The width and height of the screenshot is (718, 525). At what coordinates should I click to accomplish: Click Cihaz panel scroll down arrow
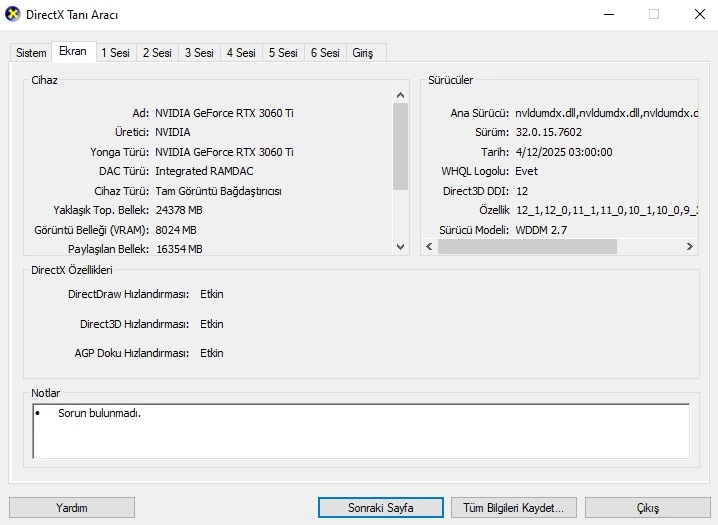[x=400, y=247]
